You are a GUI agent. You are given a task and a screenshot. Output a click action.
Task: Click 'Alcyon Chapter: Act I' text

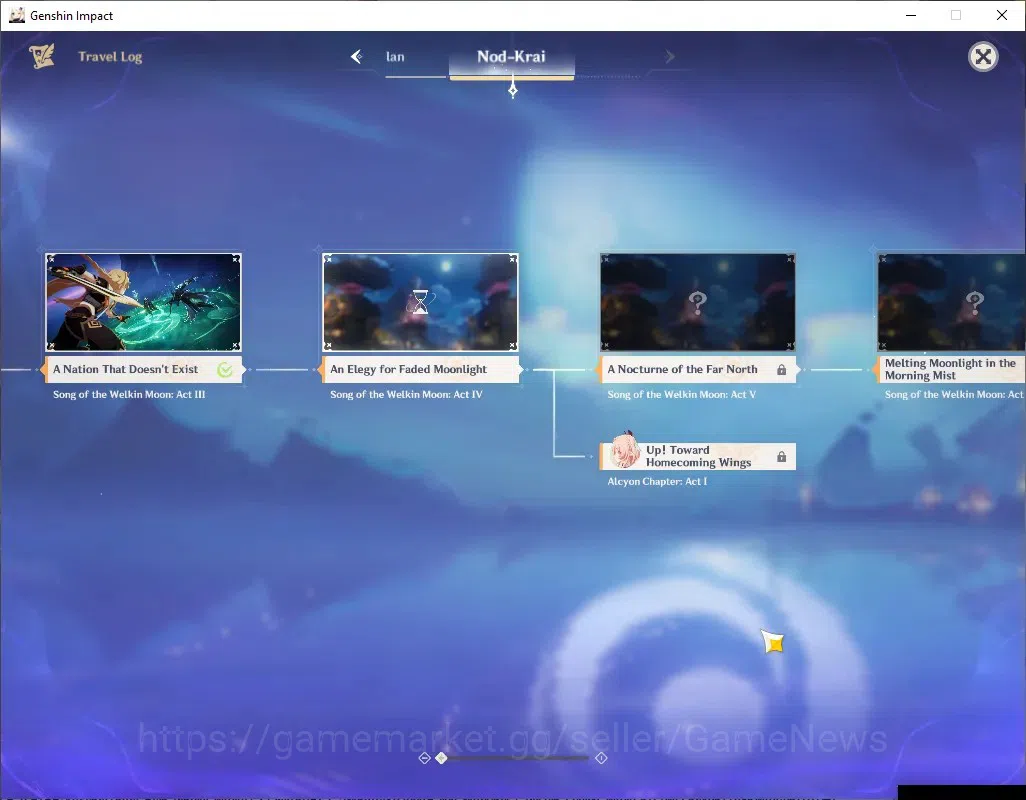coord(657,481)
